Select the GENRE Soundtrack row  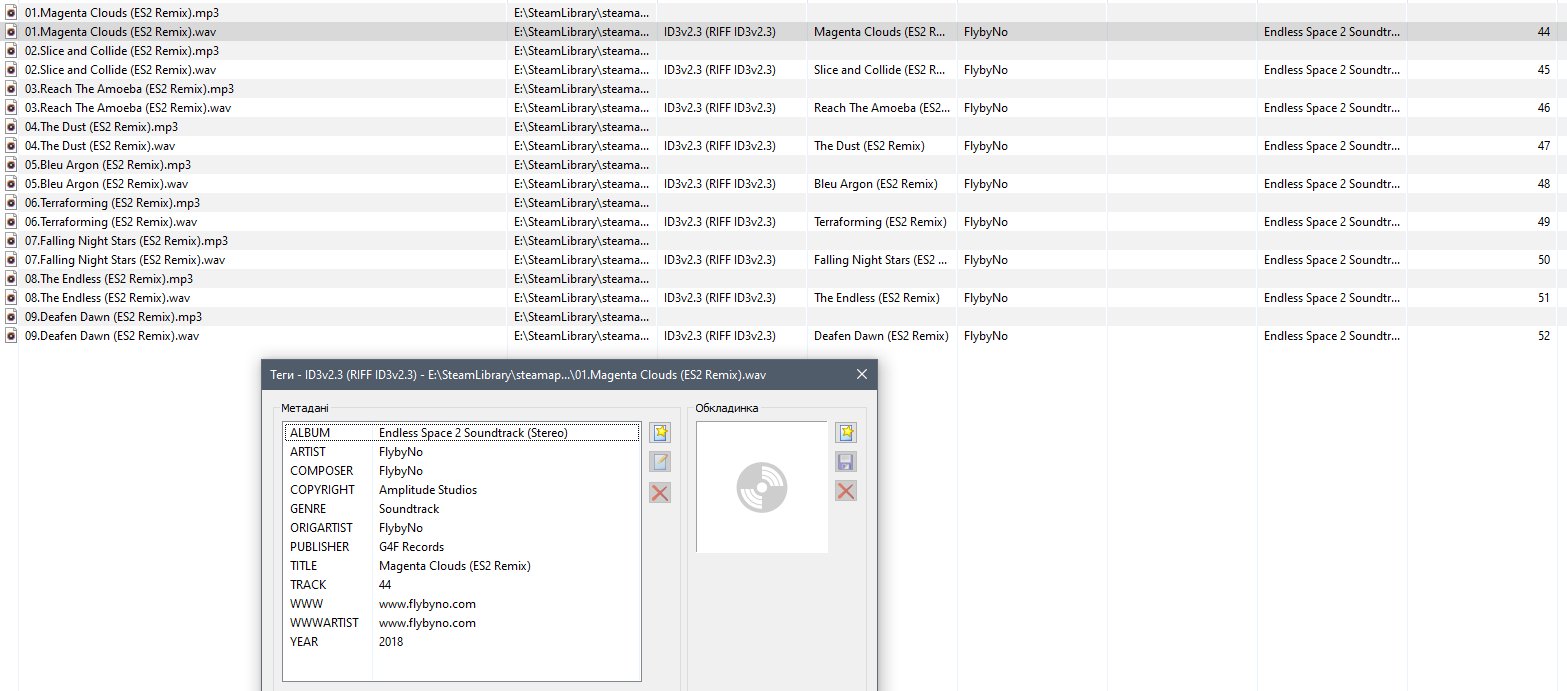click(462, 509)
